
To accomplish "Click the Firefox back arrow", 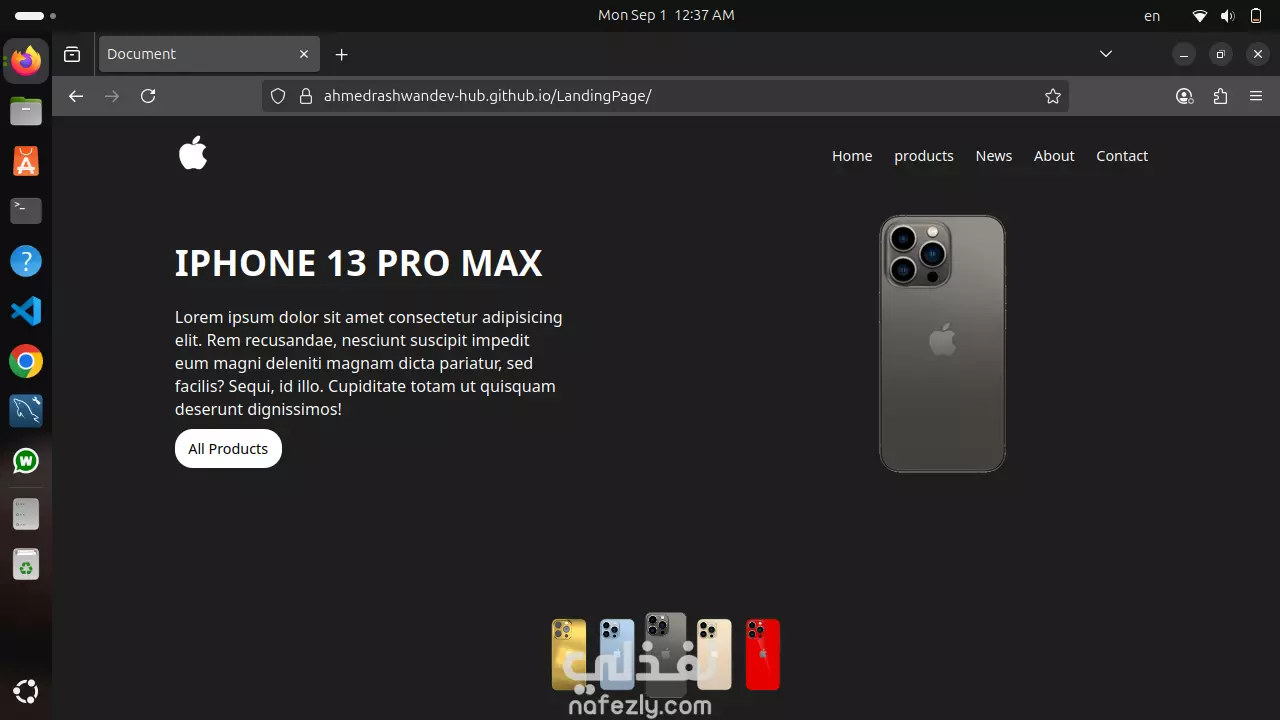I will tap(76, 96).
